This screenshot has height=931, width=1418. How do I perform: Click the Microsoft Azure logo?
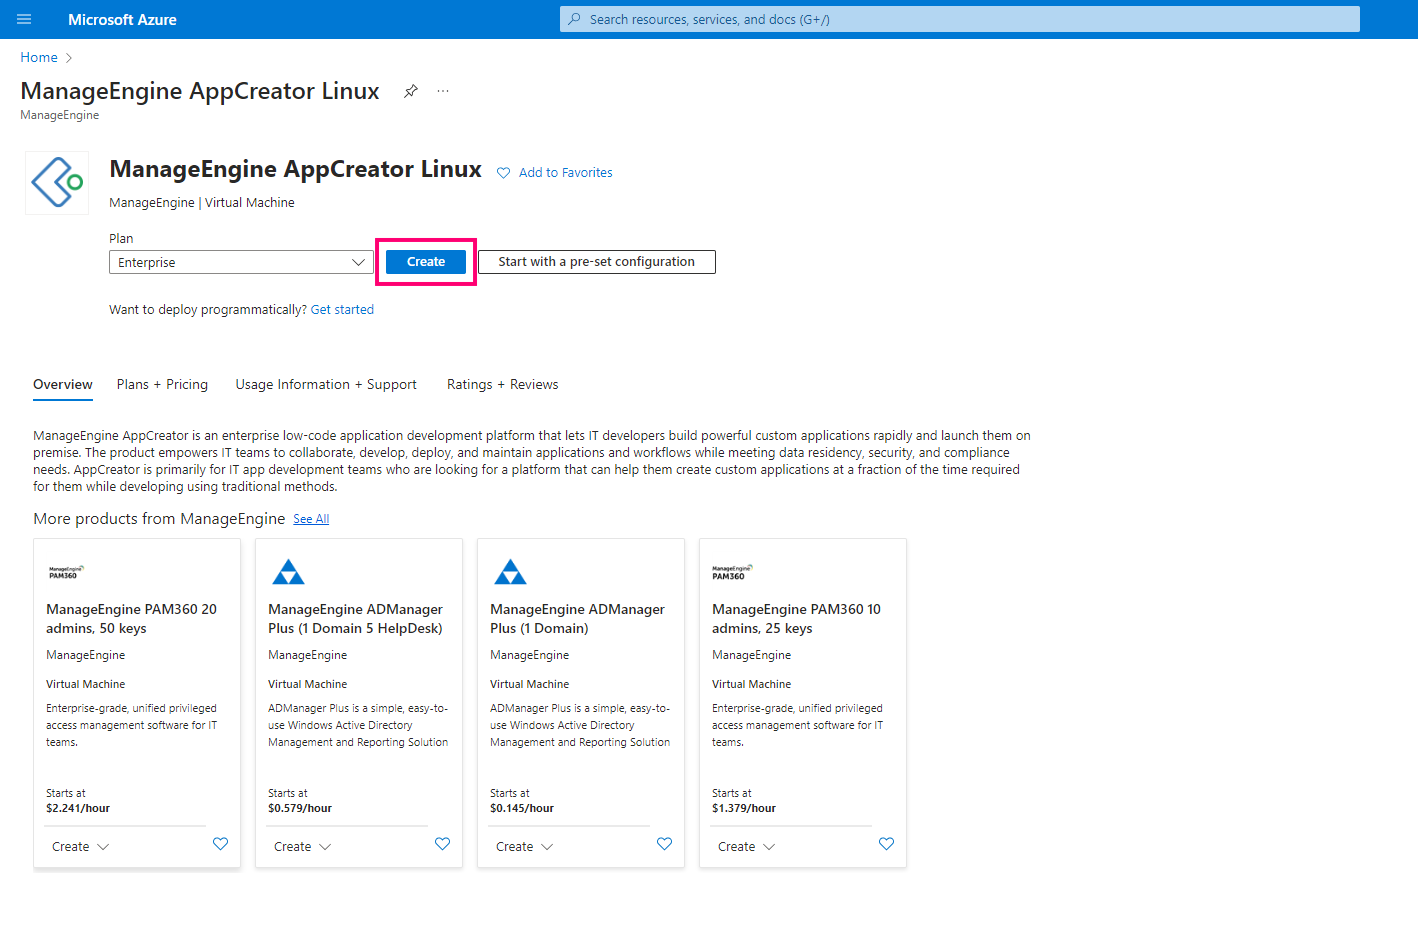pos(122,18)
